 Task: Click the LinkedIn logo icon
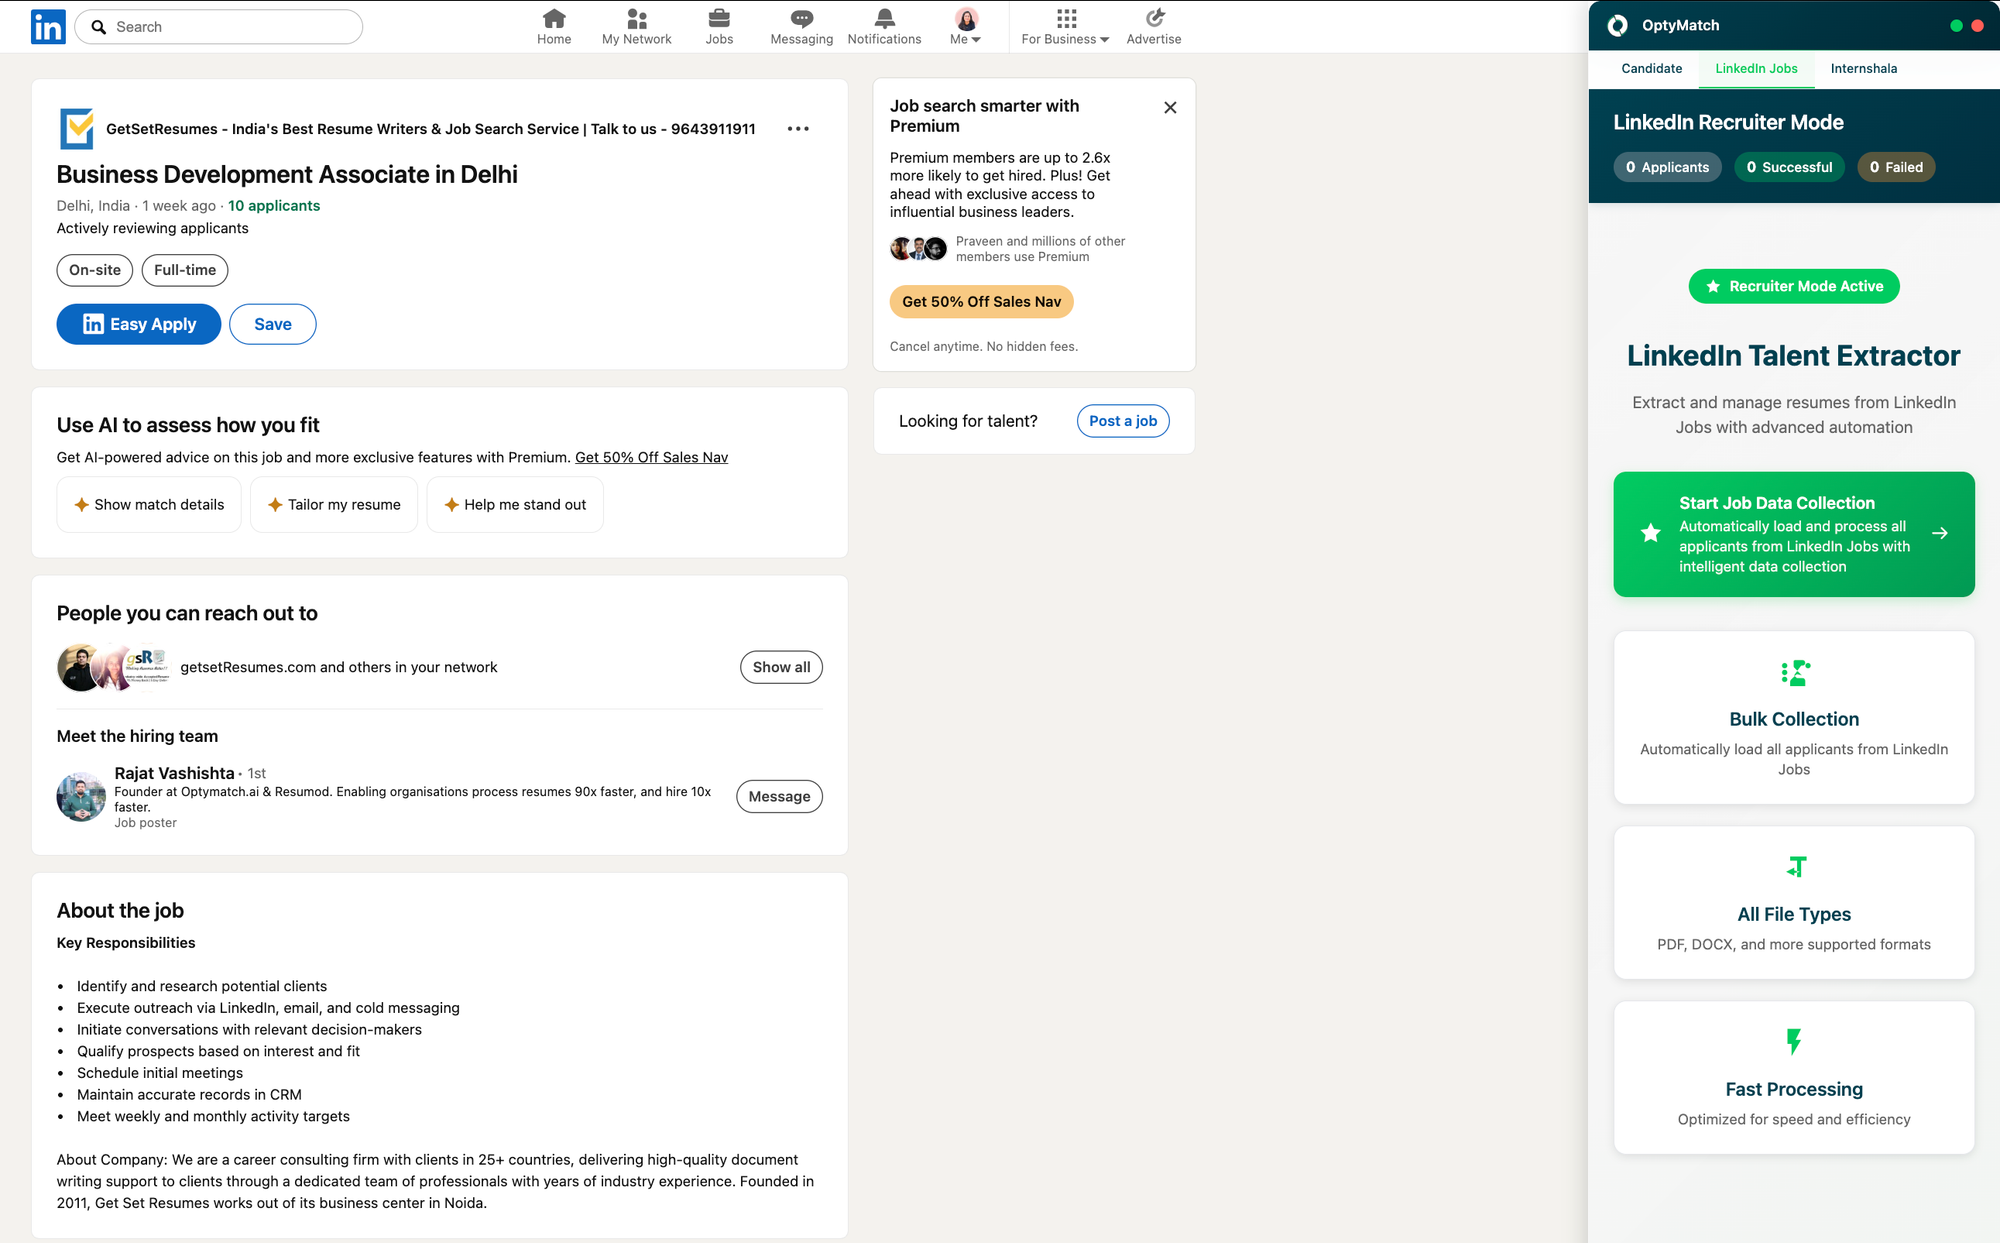[48, 27]
